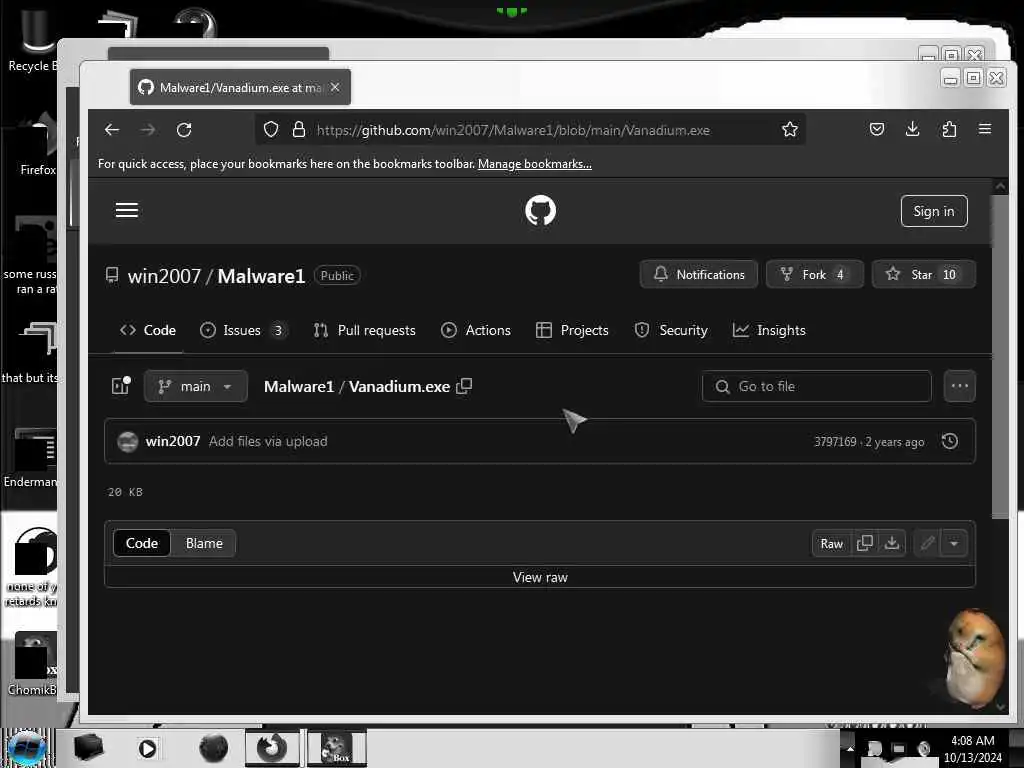Open GitHub's global navigation hamburger menu
The width and height of the screenshot is (1024, 768).
pyautogui.click(x=127, y=210)
